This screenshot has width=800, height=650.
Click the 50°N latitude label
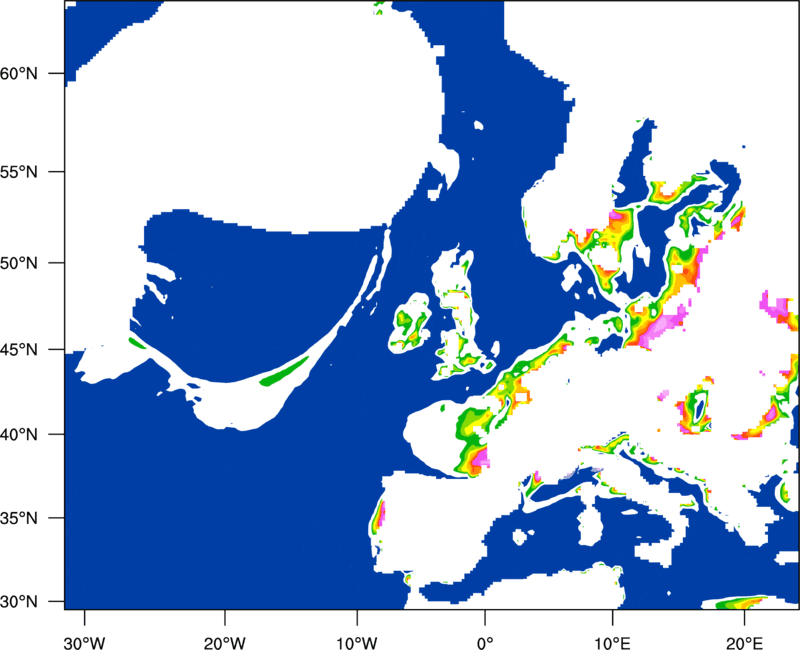coord(19,263)
